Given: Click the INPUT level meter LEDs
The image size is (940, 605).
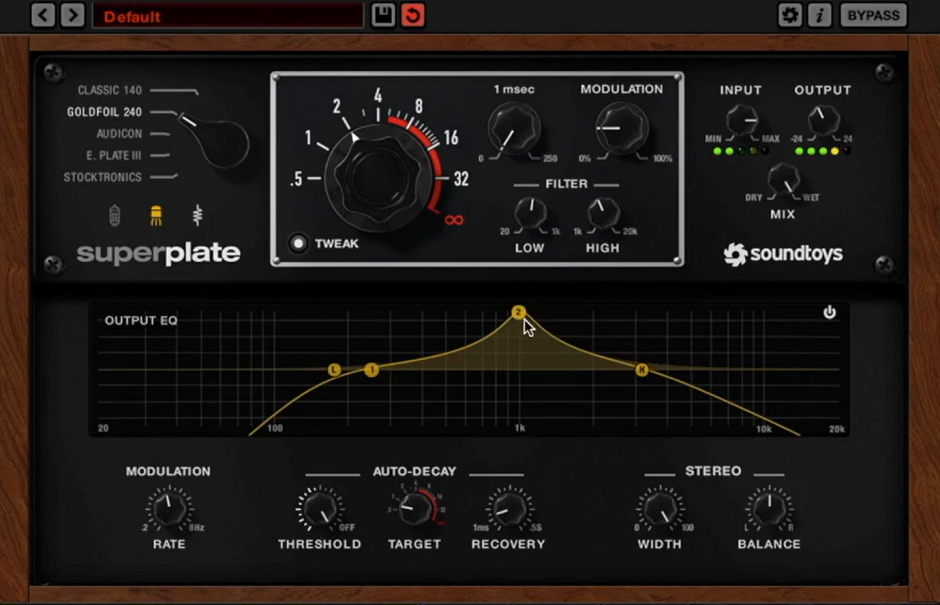Looking at the screenshot, I should (x=741, y=151).
